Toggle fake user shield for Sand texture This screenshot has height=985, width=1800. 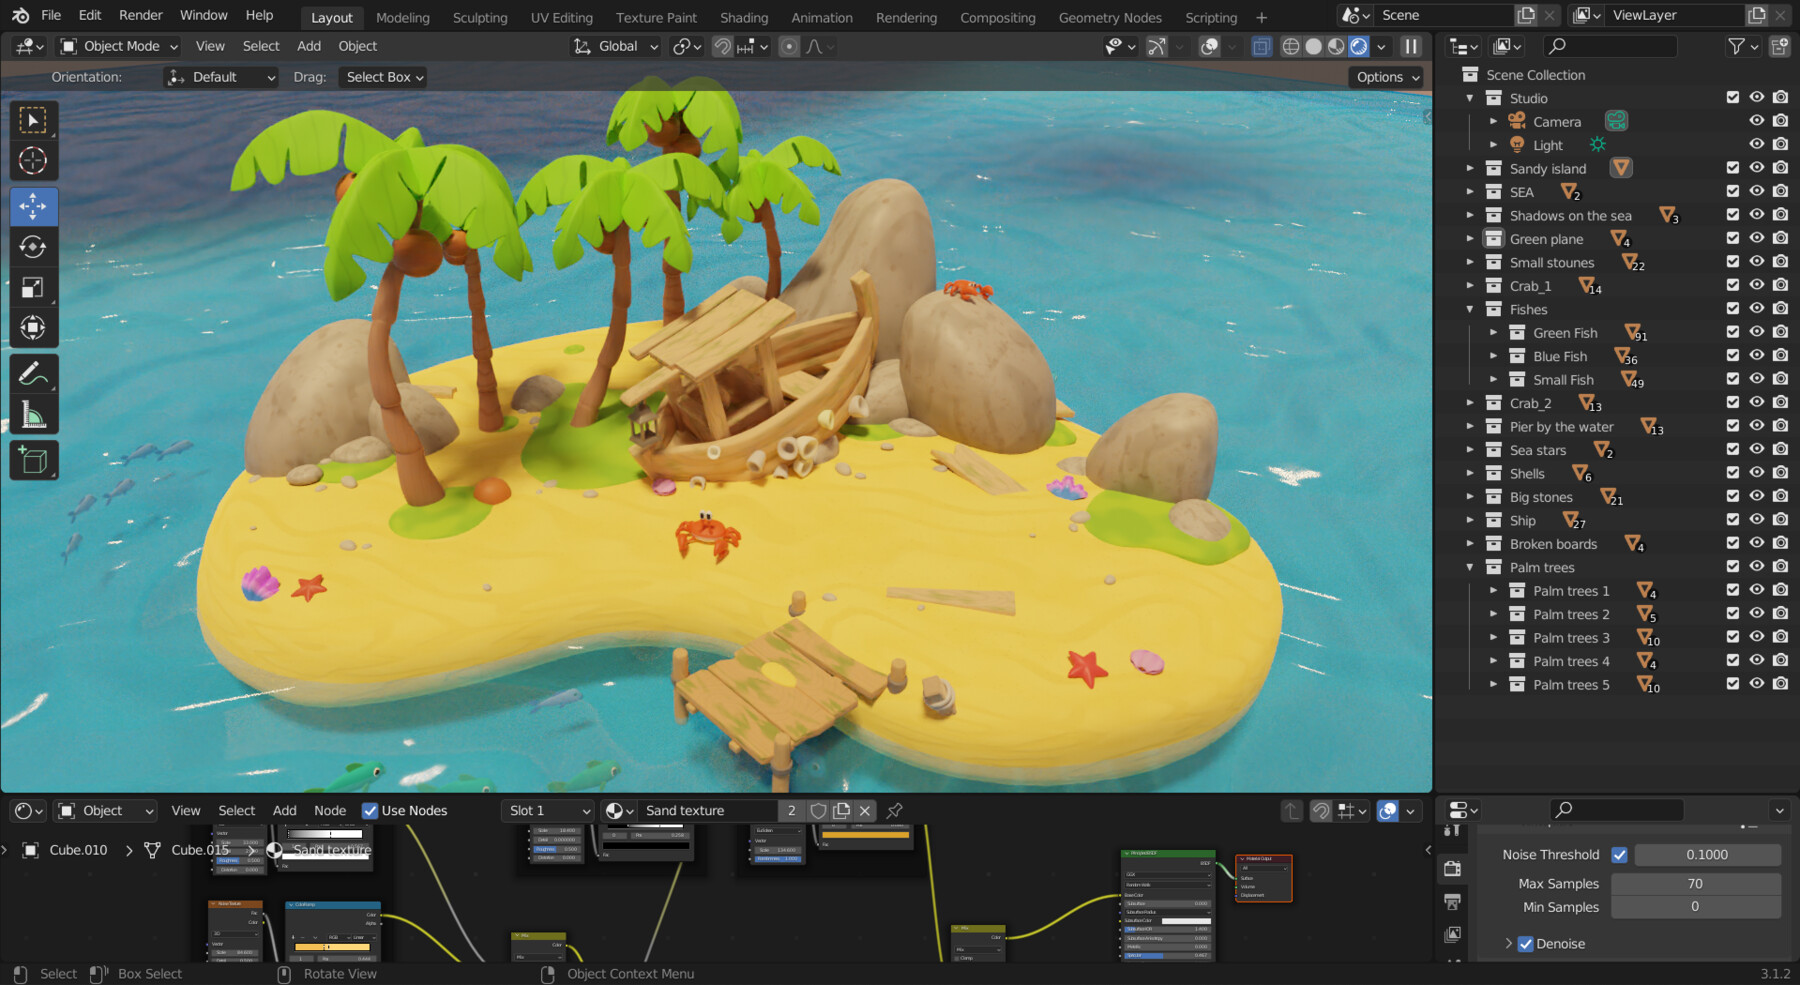click(818, 810)
